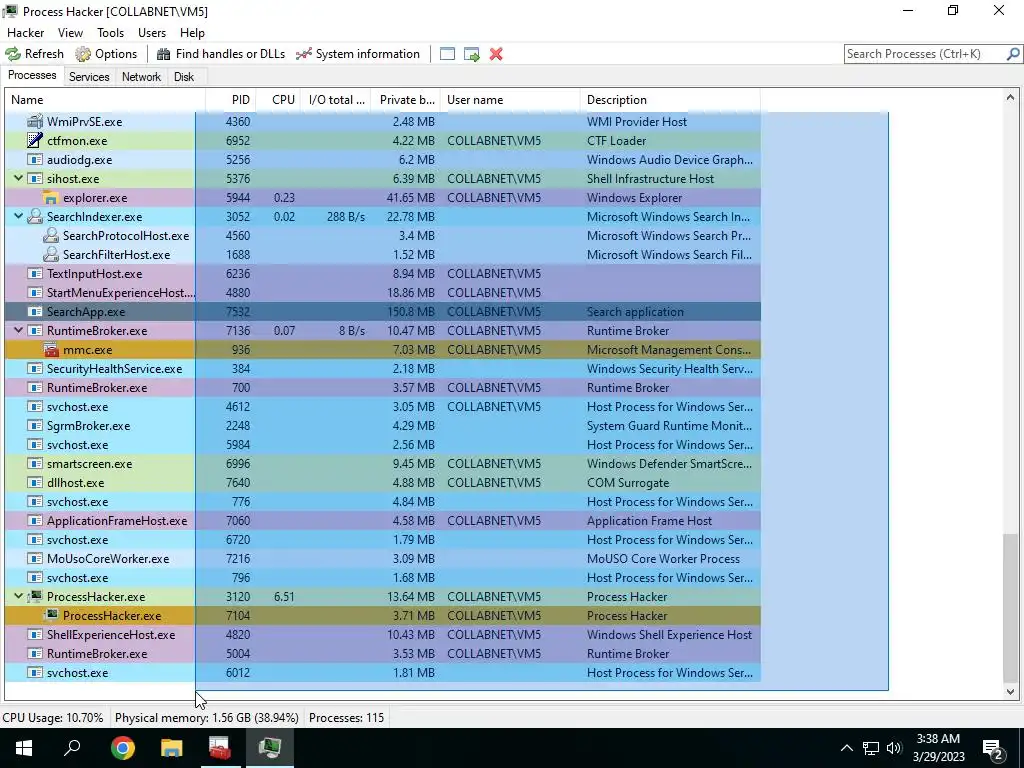Open the Hacker menu
Screen dimensions: 1024x768
point(25,33)
